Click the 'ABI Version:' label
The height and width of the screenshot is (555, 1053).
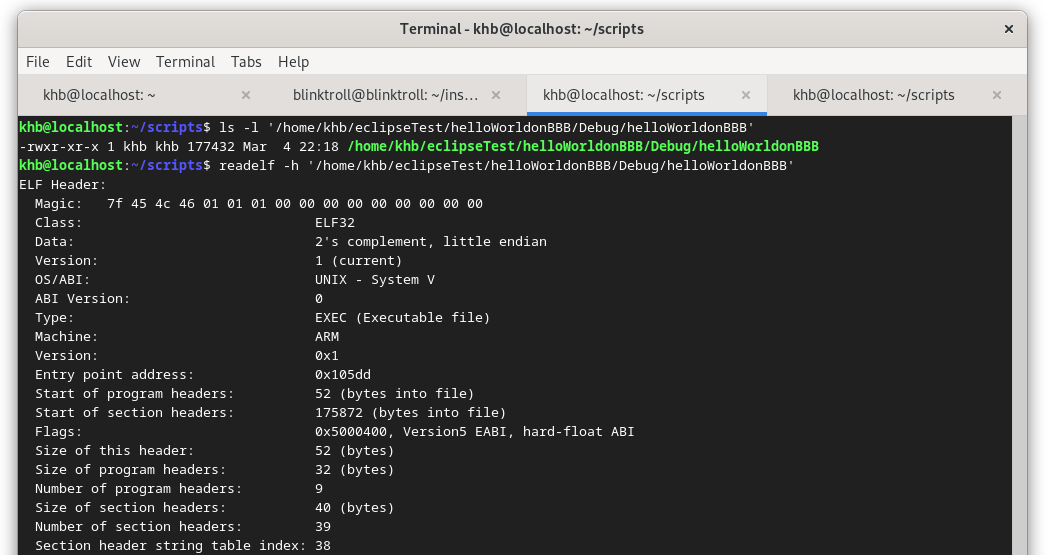point(83,298)
